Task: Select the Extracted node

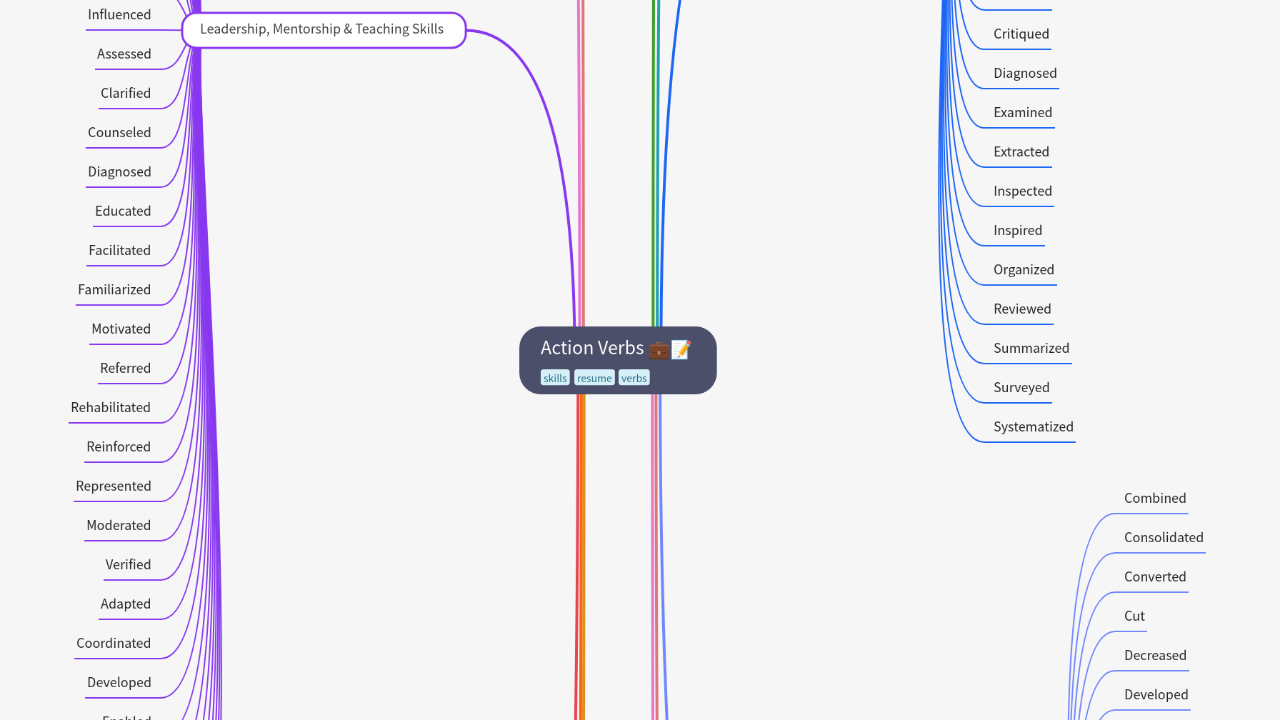Action: click(x=1021, y=152)
